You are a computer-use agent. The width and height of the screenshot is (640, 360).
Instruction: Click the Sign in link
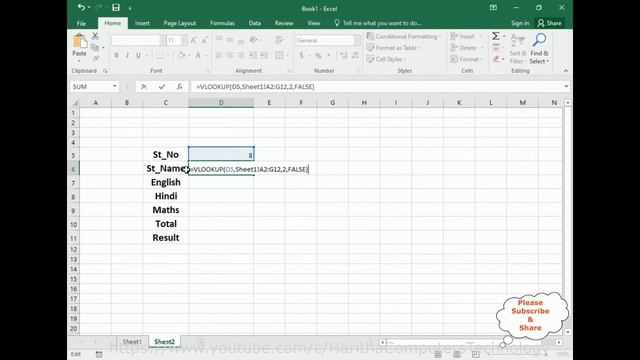click(520, 23)
